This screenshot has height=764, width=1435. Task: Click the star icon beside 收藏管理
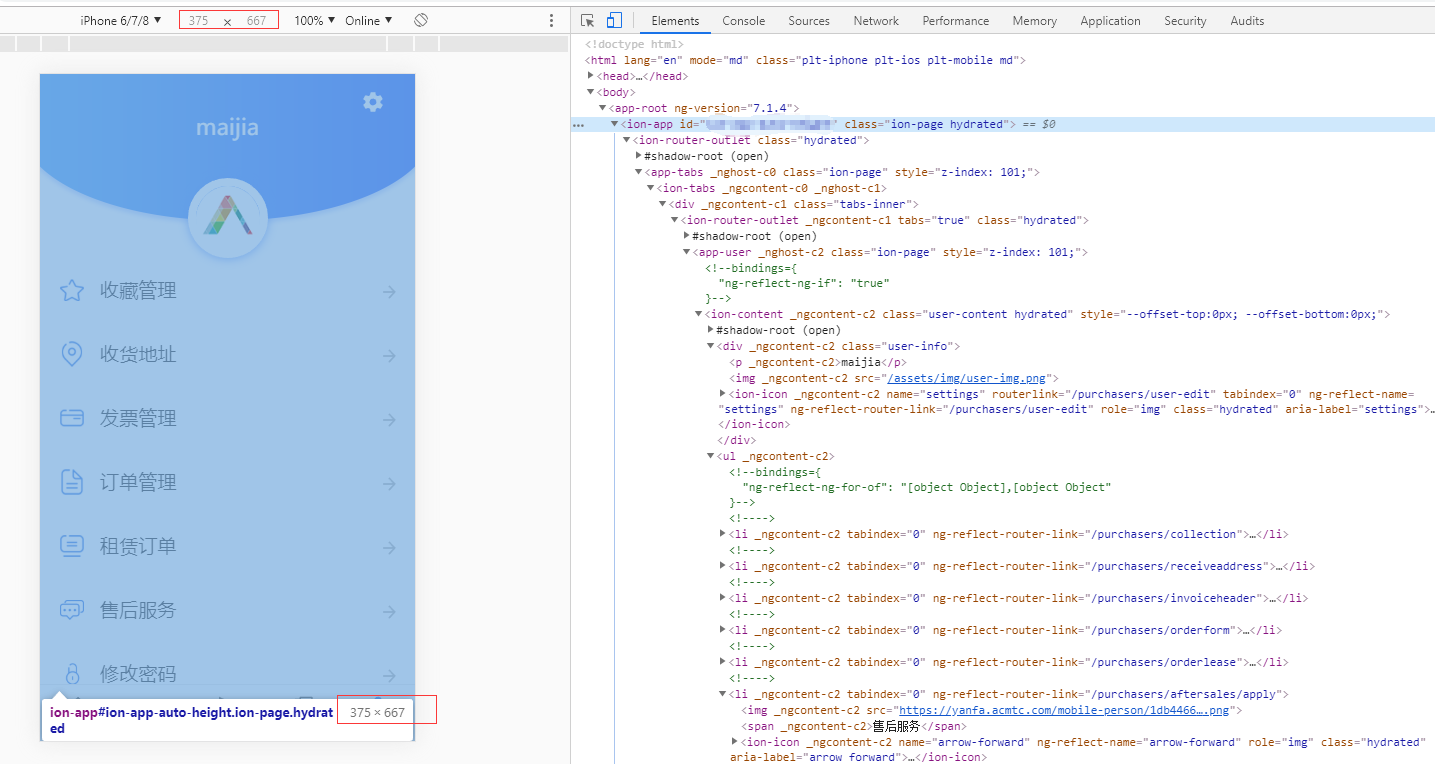click(71, 291)
